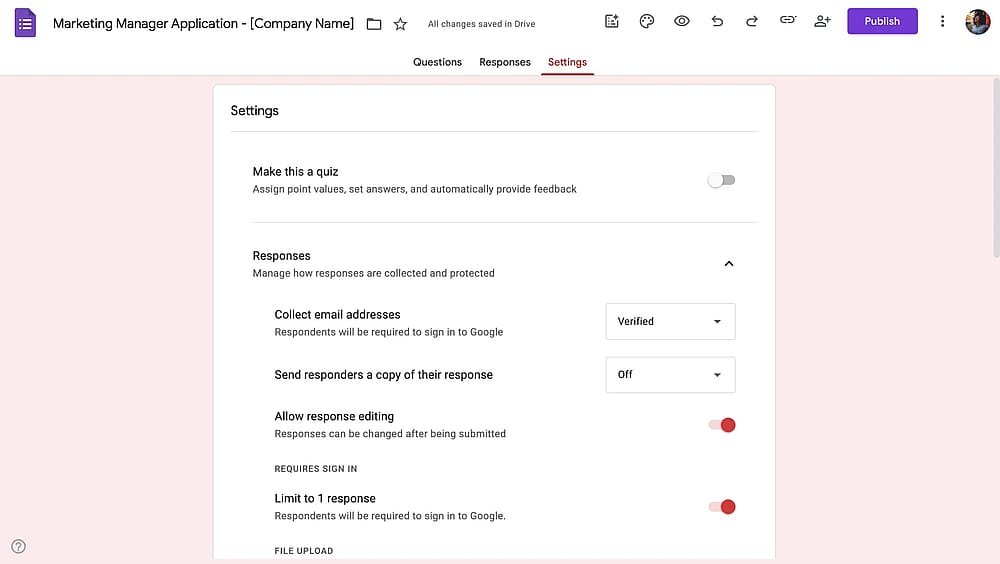Image resolution: width=1000 pixels, height=564 pixels.
Task: Click the Move to folder icon
Action: pos(374,24)
